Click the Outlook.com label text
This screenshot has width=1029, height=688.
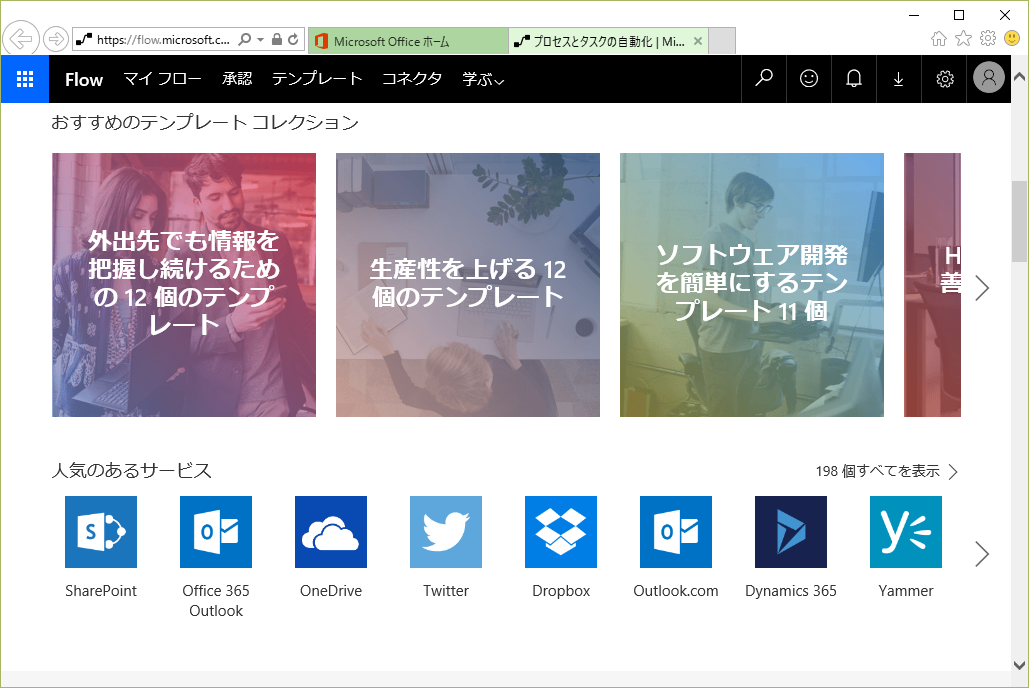click(x=676, y=591)
